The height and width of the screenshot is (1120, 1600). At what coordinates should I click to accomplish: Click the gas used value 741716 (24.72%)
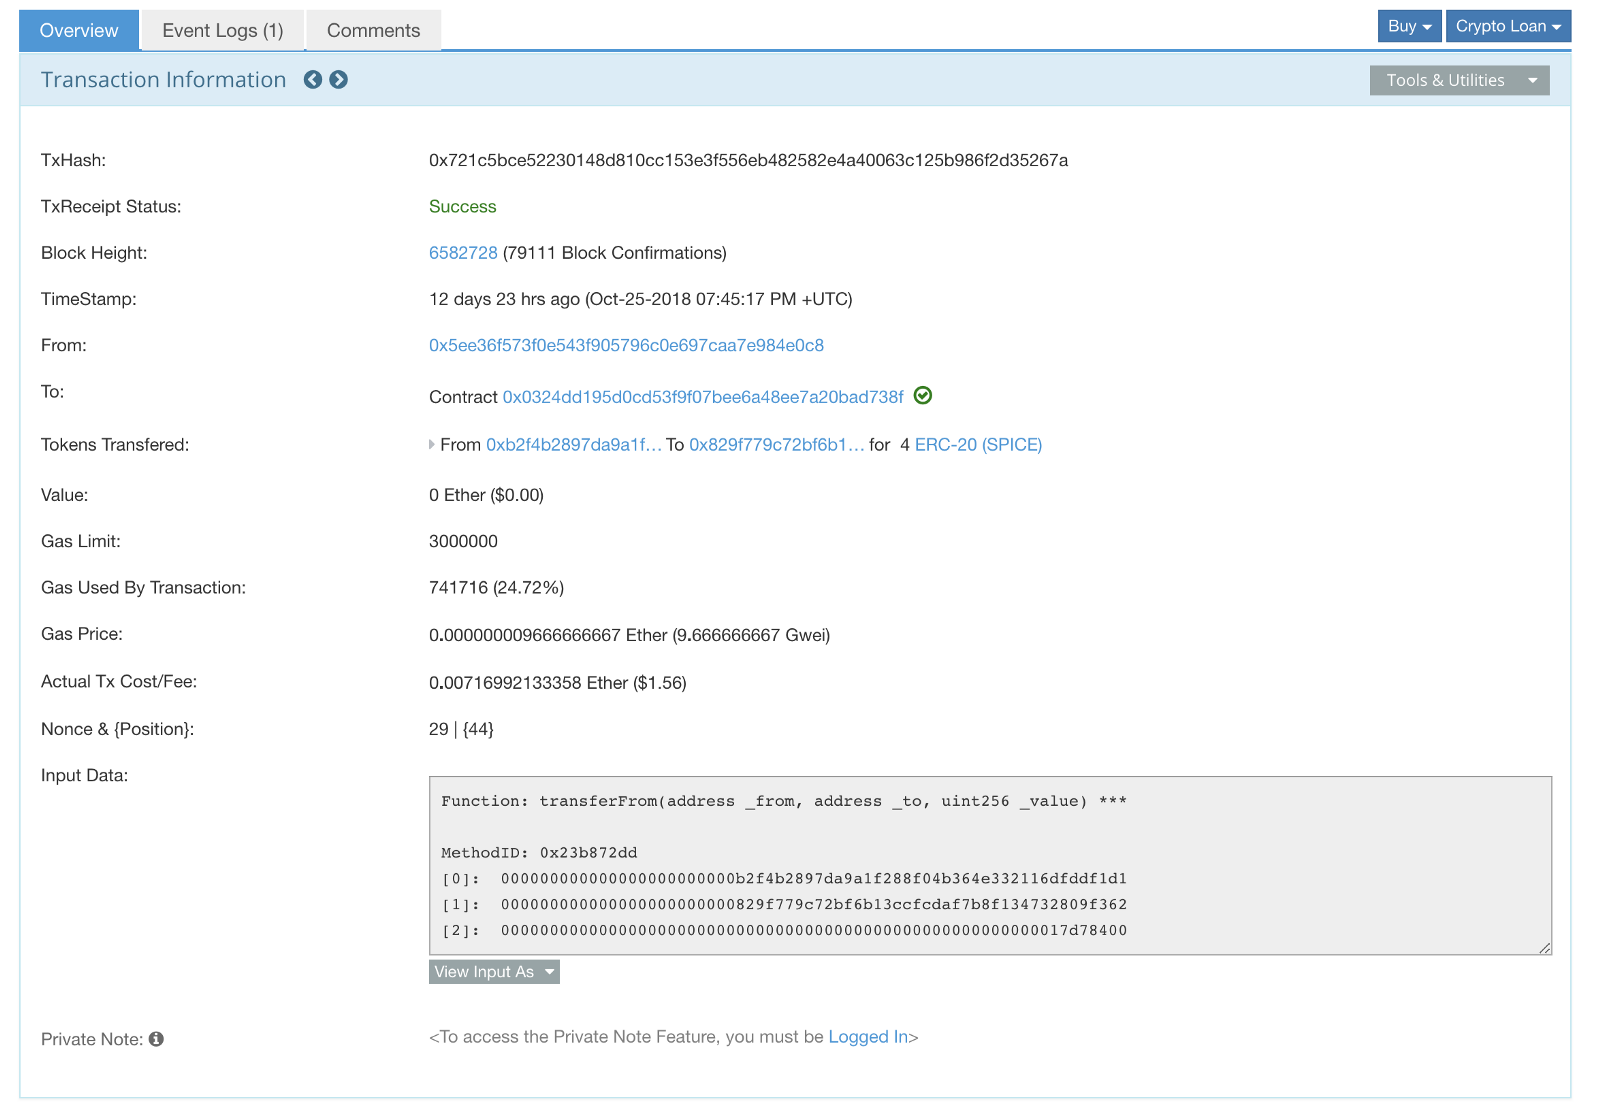496,588
